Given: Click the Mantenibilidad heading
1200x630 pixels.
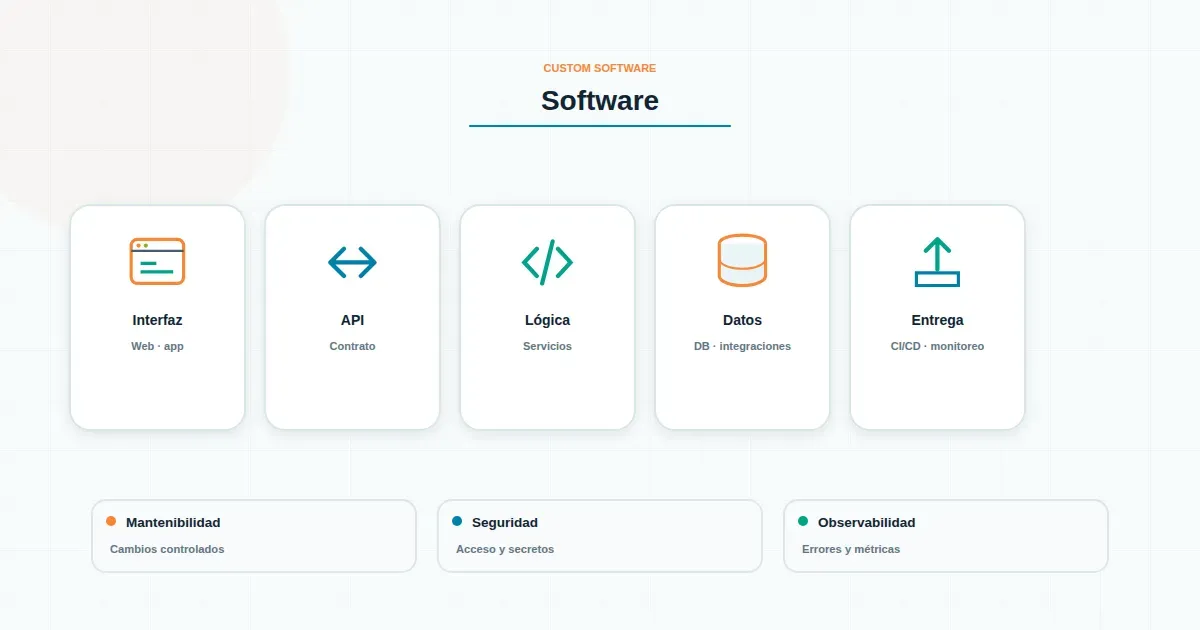Looking at the screenshot, I should 173,522.
